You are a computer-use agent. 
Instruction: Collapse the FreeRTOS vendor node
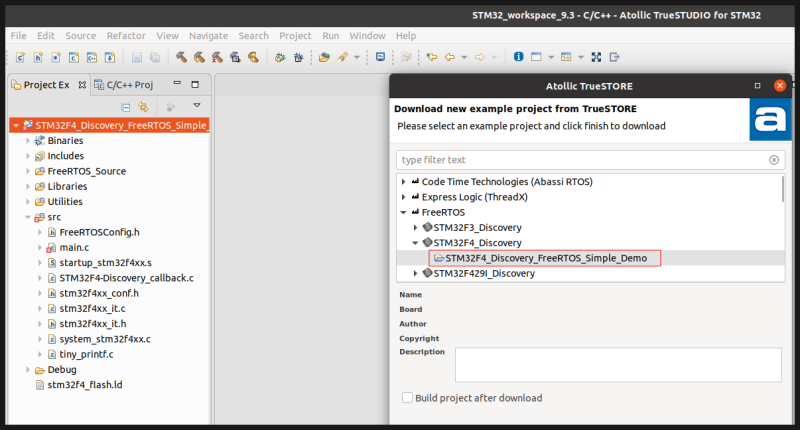click(404, 212)
